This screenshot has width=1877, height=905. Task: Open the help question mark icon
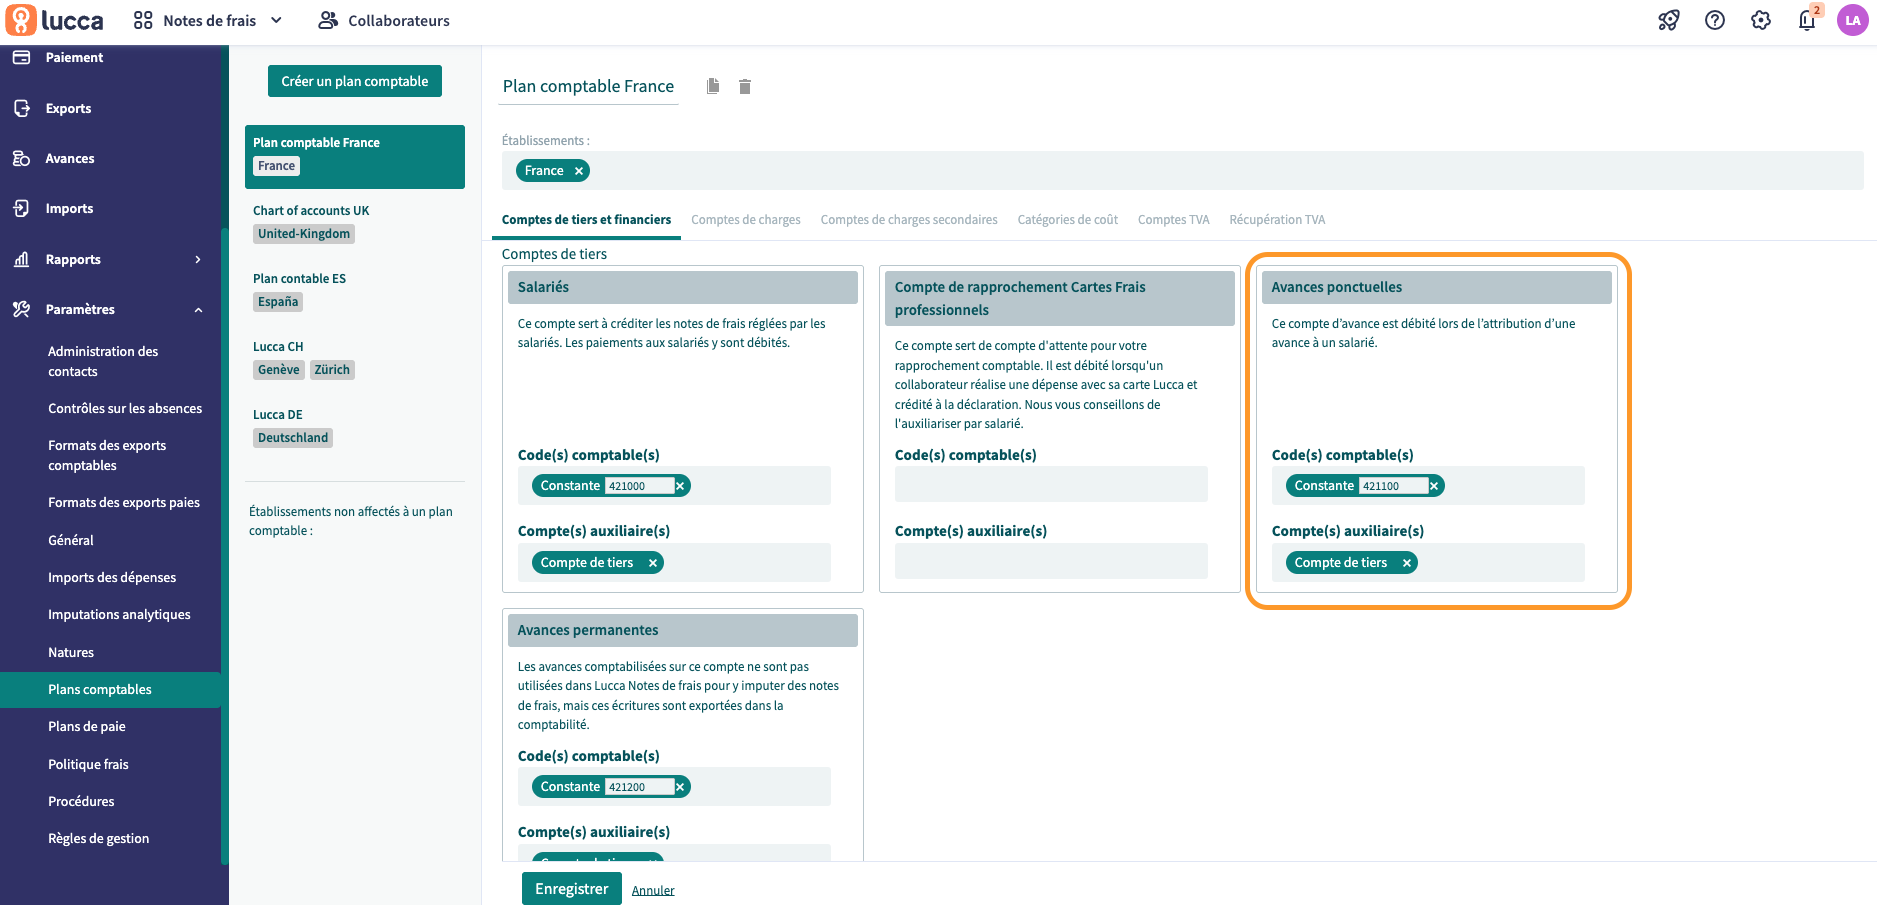[x=1714, y=20]
